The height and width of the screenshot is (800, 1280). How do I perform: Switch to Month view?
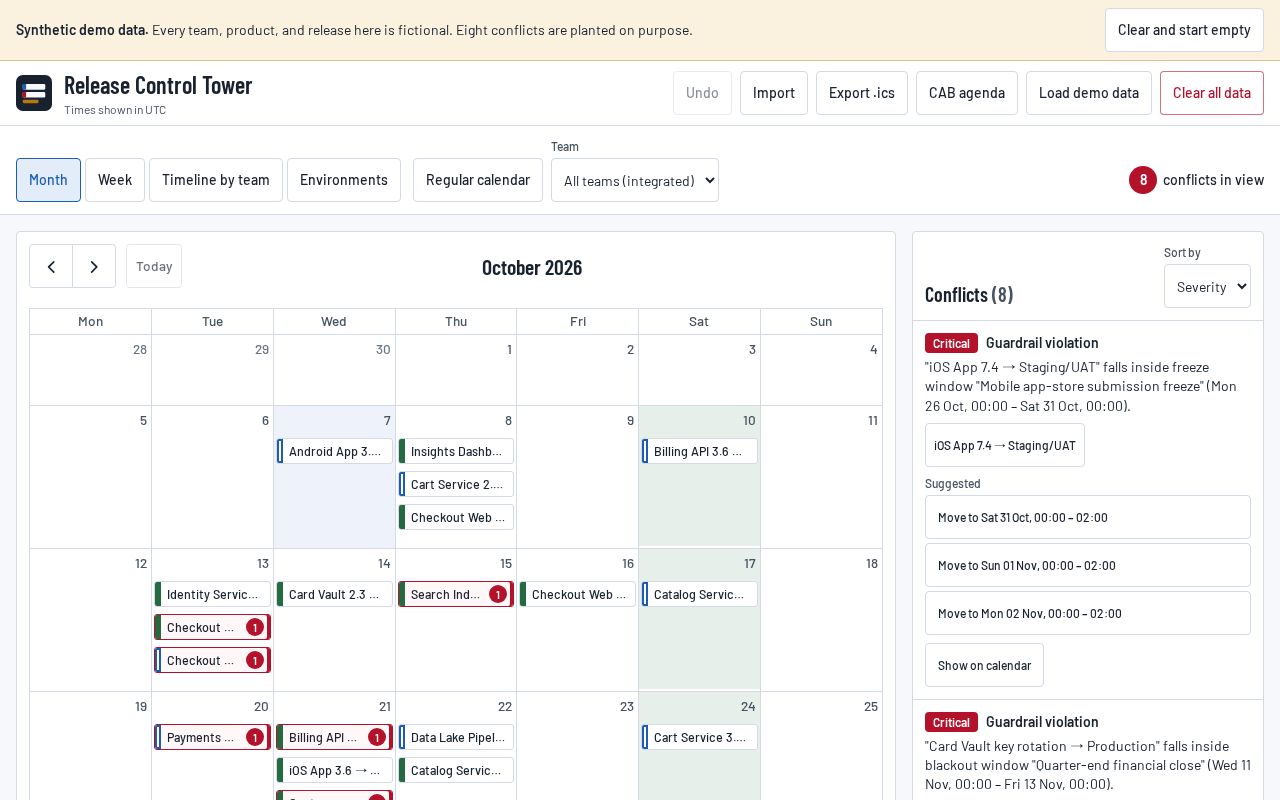point(48,180)
